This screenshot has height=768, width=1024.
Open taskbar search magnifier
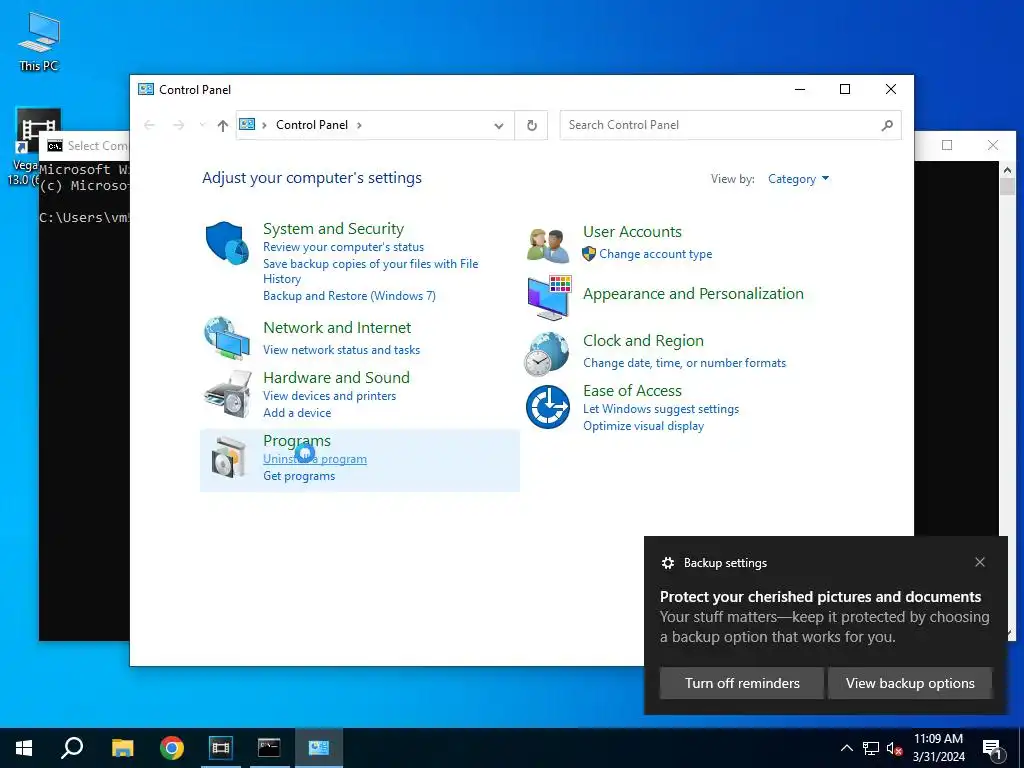pyautogui.click(x=72, y=748)
